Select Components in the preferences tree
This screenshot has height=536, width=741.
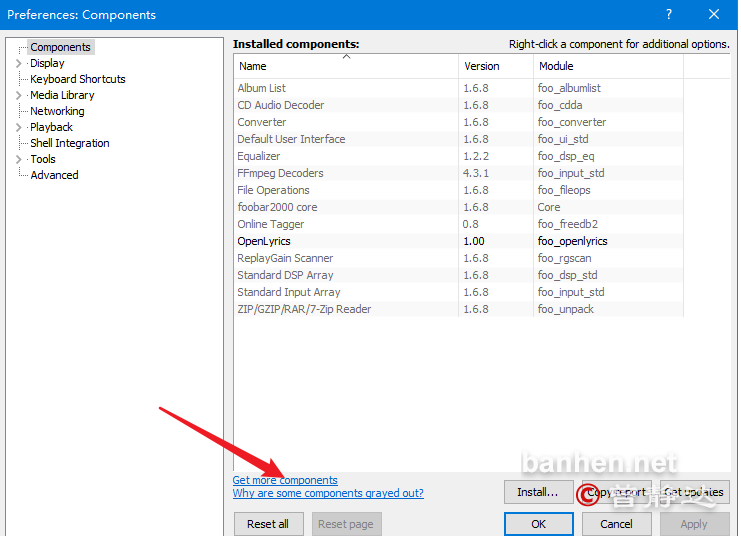[x=60, y=47]
